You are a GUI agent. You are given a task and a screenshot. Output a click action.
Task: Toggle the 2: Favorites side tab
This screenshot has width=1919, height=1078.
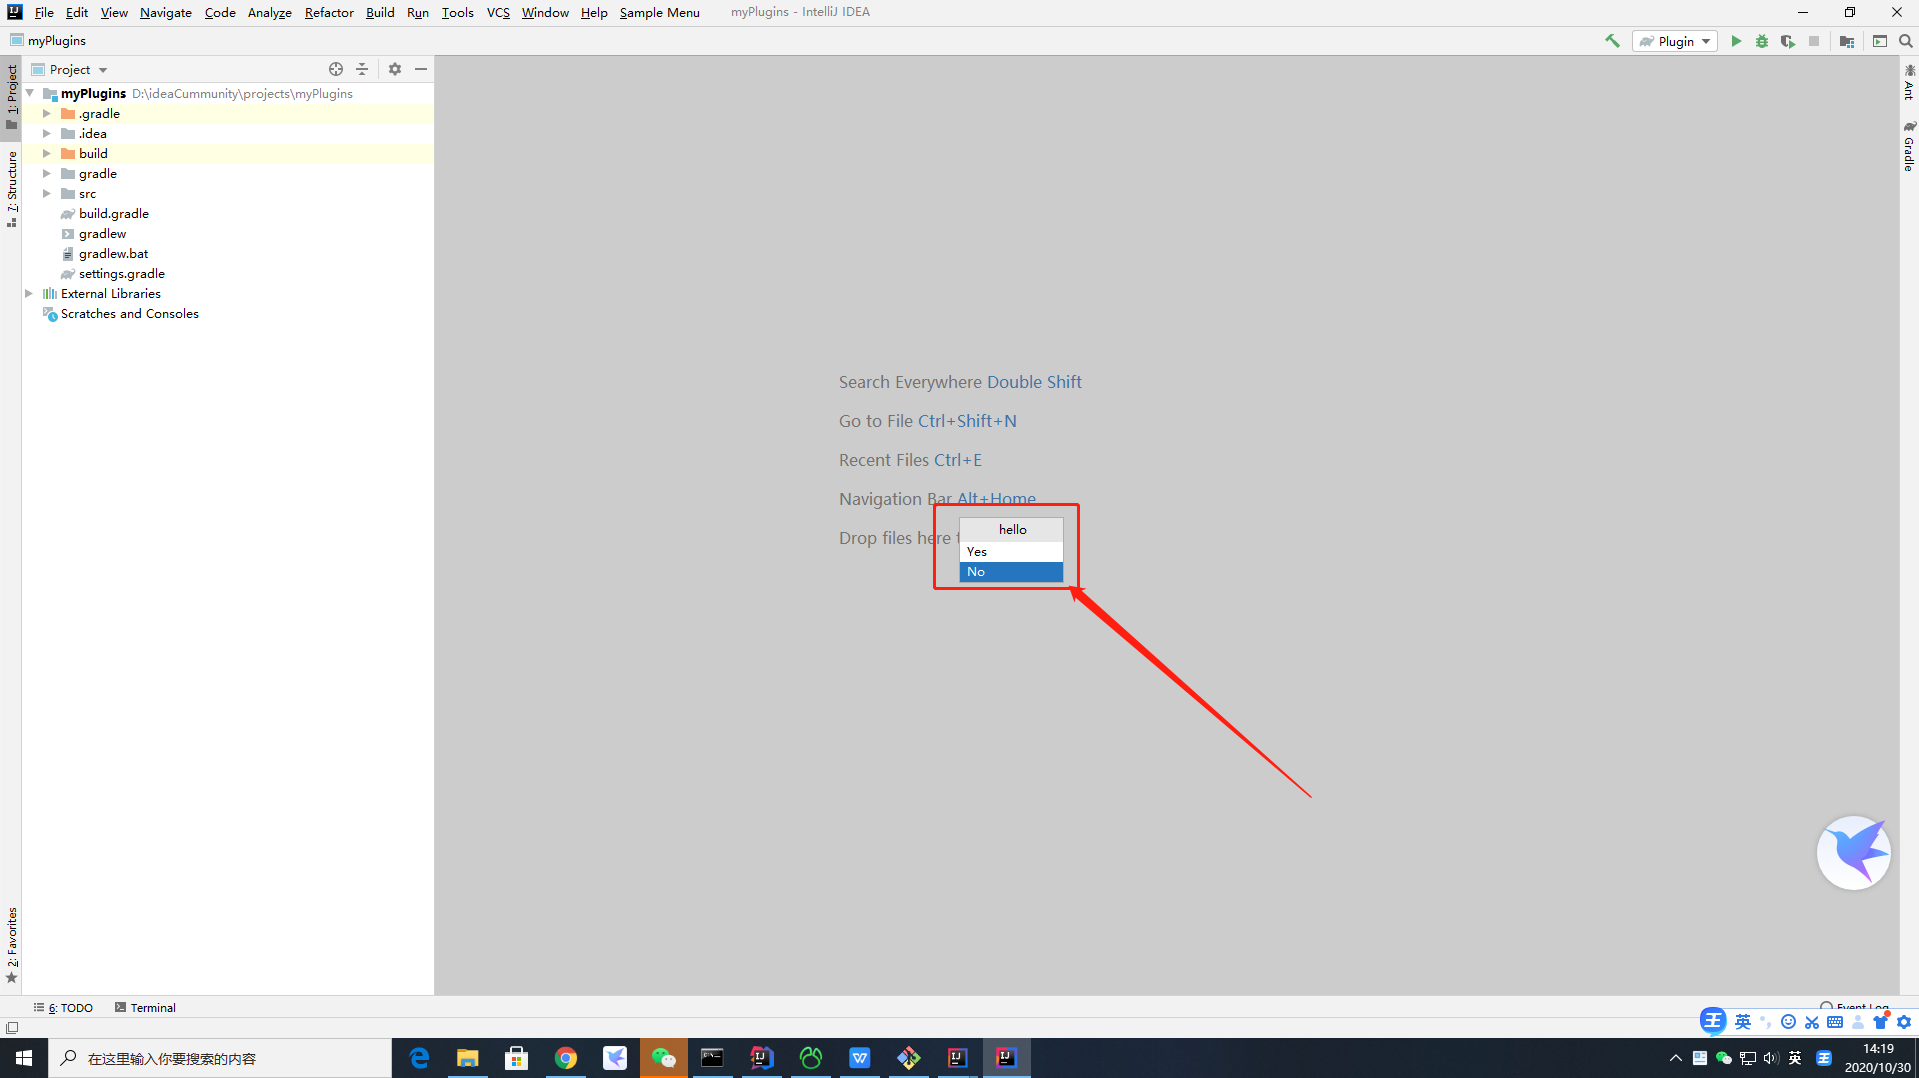12,944
